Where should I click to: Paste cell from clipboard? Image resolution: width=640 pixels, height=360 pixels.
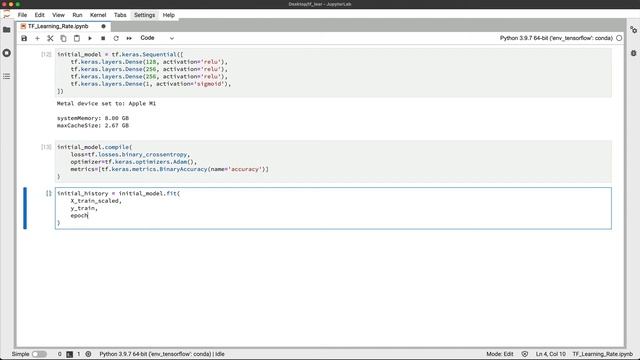[x=77, y=38]
